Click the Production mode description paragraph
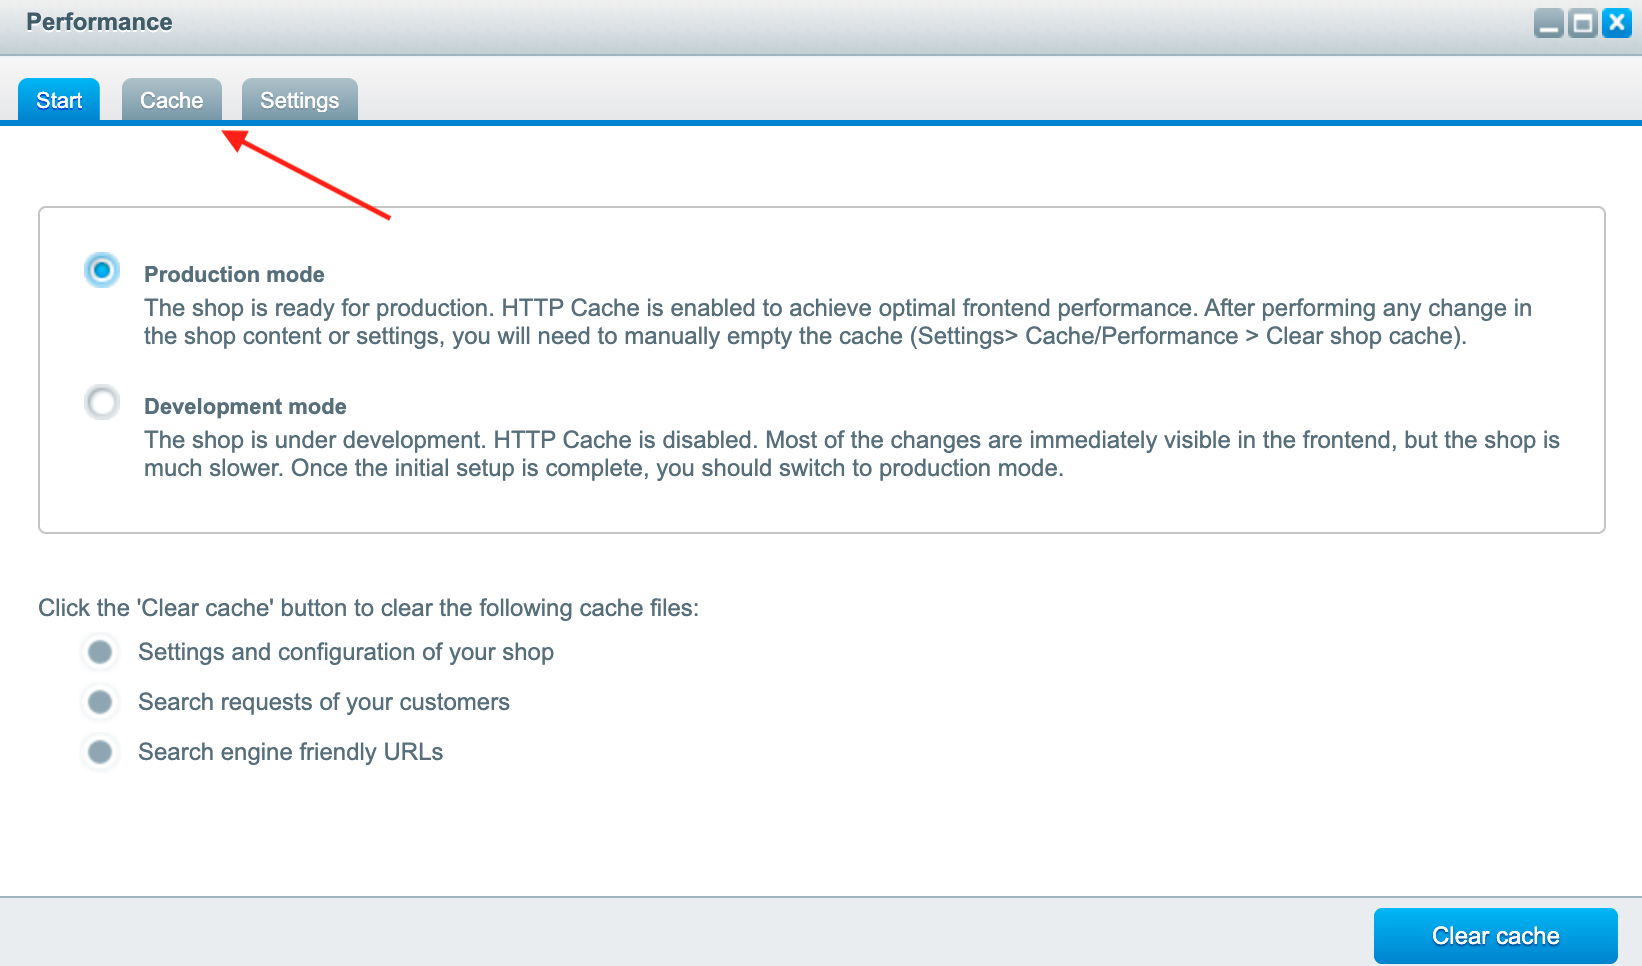The image size is (1642, 966). tap(837, 322)
